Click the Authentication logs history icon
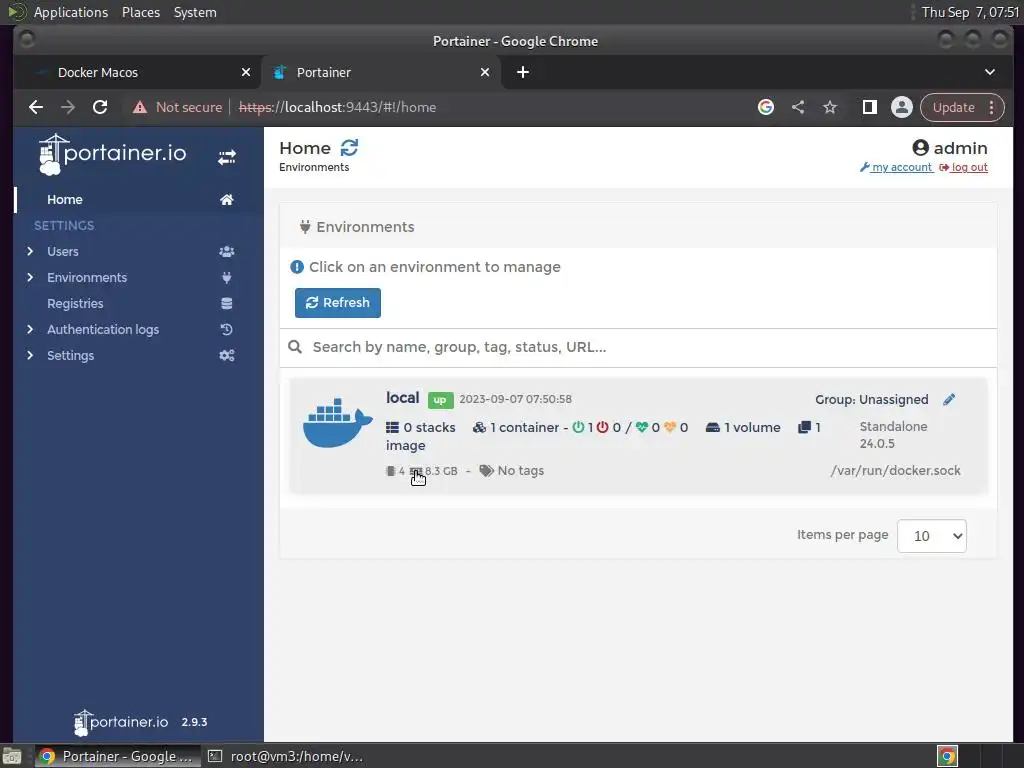Viewport: 1024px width, 768px height. (227, 330)
